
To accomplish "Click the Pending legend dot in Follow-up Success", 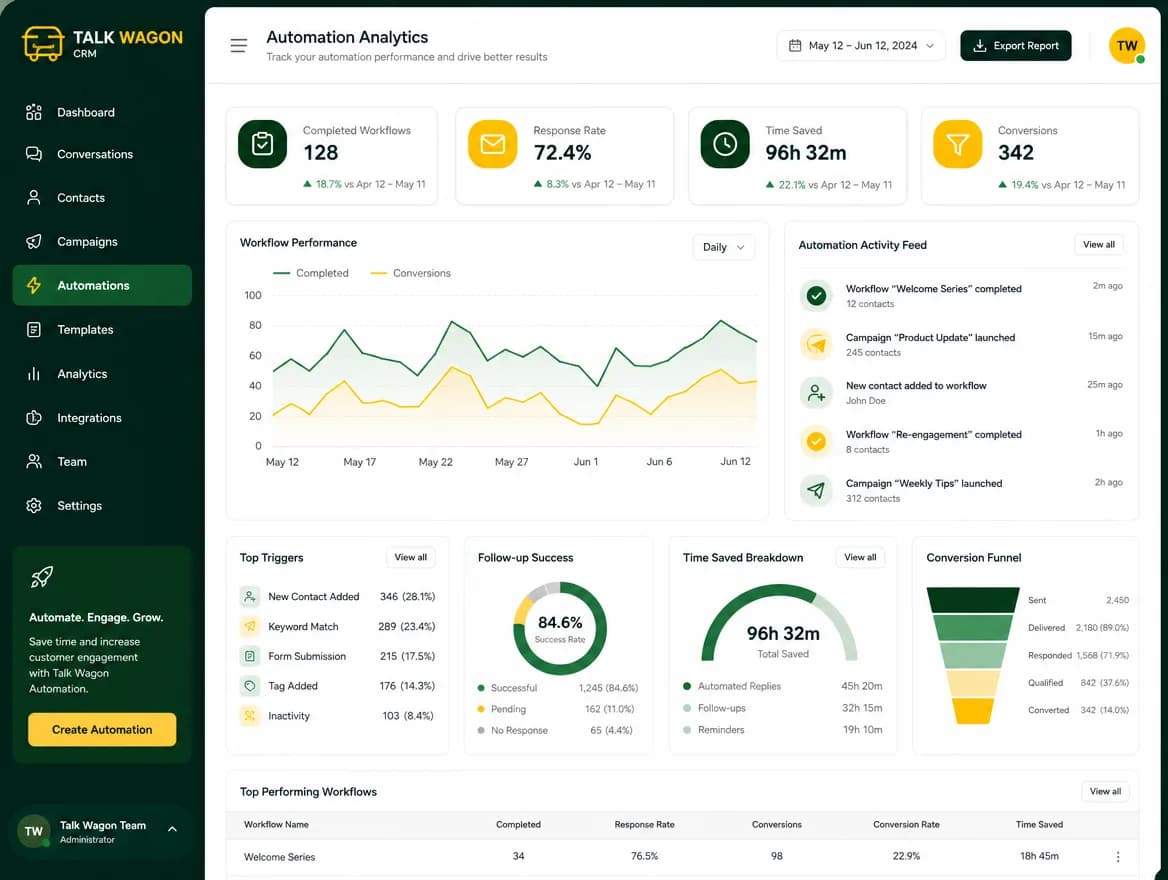I will click(481, 709).
